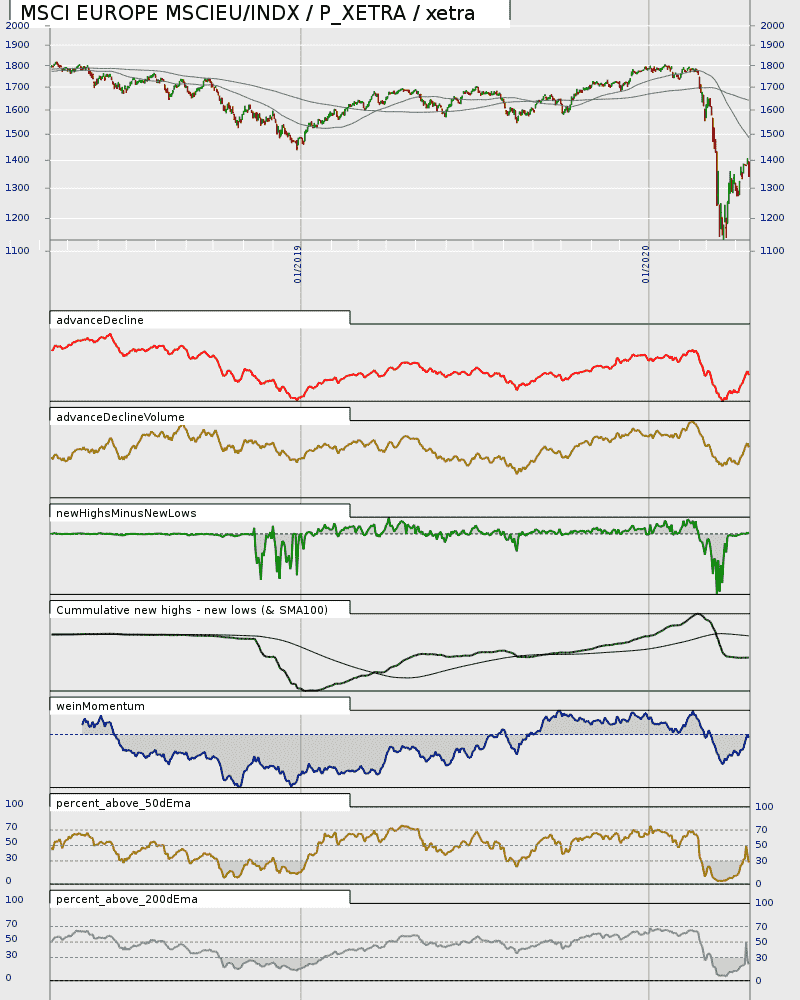Click 1200 on the left price axis

(x=17, y=218)
